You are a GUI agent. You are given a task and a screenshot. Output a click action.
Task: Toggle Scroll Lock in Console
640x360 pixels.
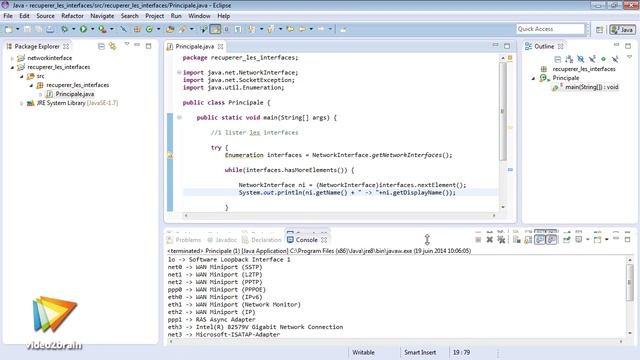(528, 240)
